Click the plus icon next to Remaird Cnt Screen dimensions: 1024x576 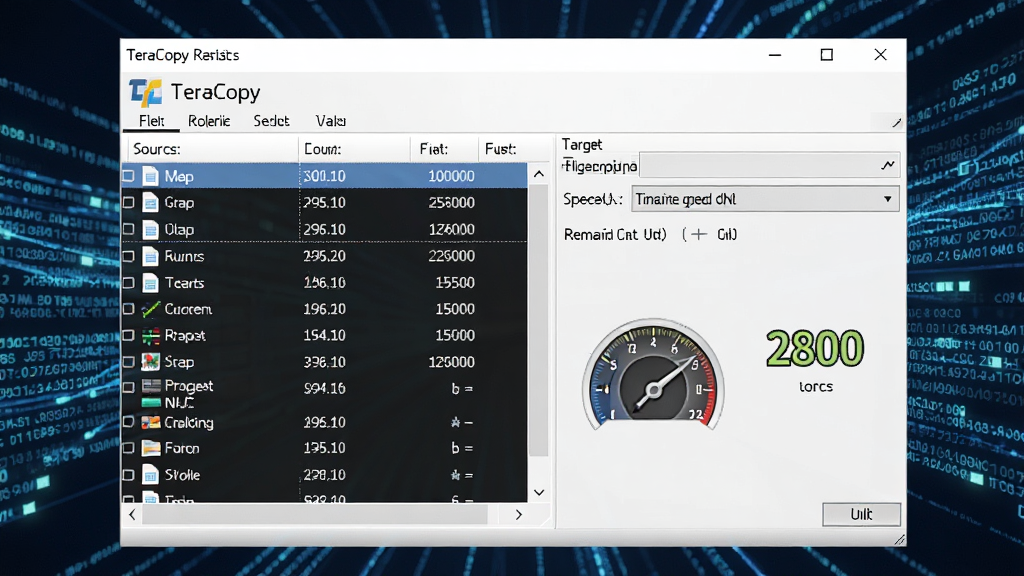(699, 234)
